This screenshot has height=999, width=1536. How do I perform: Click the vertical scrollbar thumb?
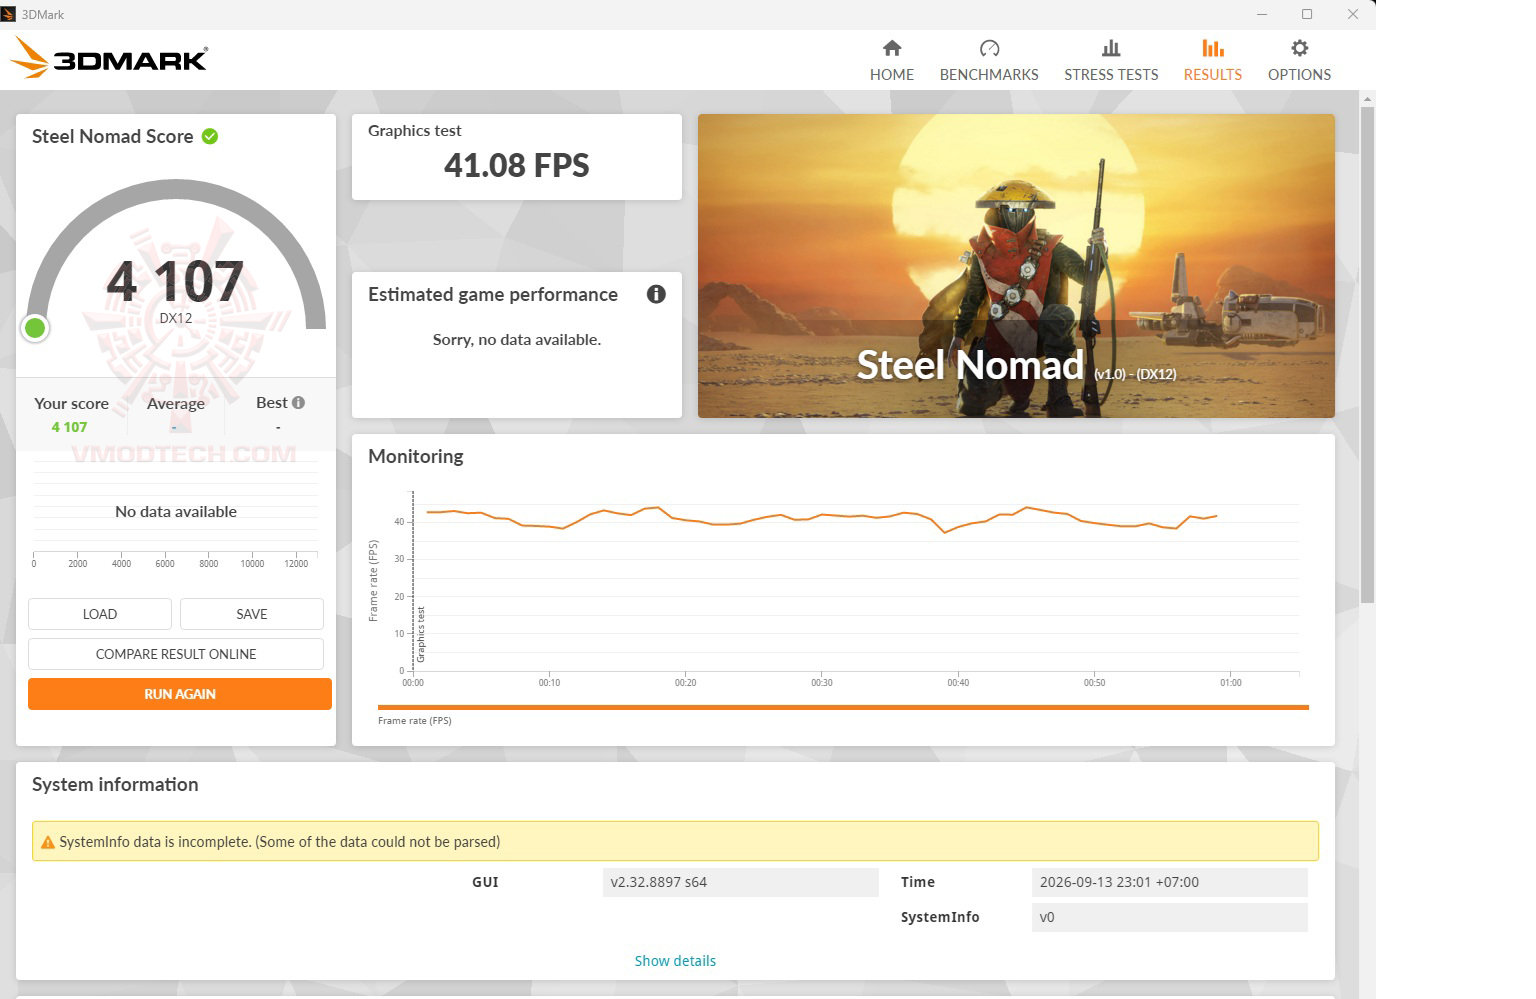tap(1367, 355)
